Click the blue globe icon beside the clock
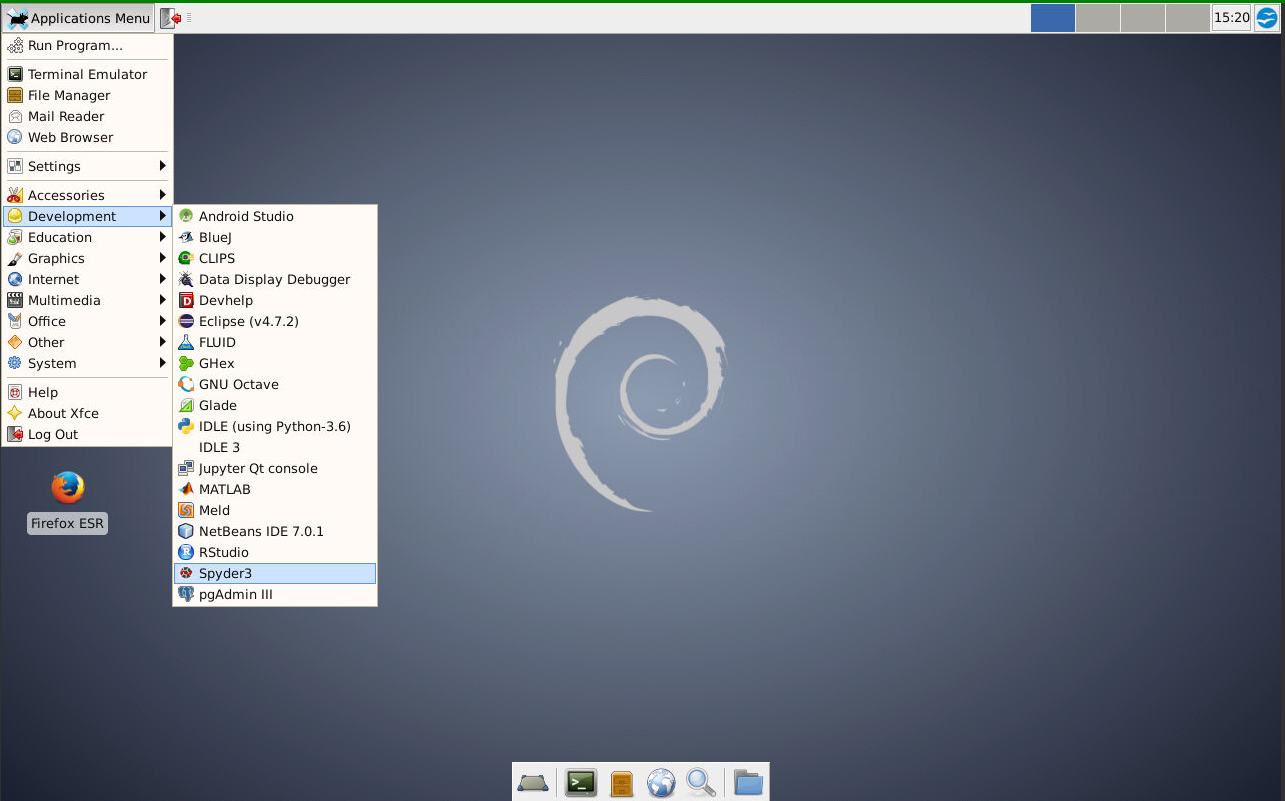1285x801 pixels. [1267, 18]
